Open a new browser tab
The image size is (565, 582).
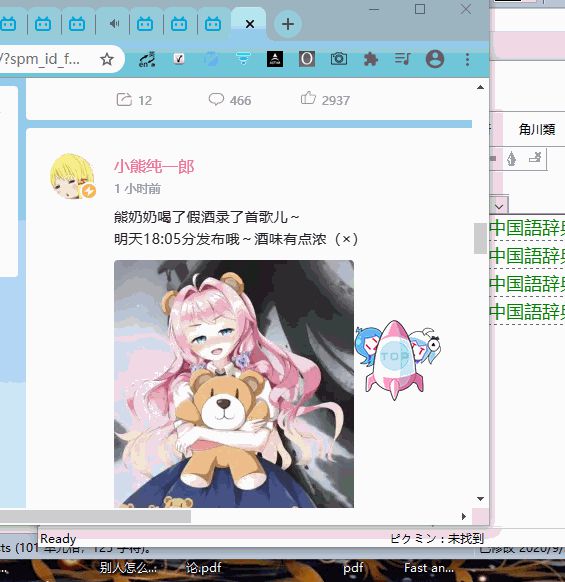288,24
